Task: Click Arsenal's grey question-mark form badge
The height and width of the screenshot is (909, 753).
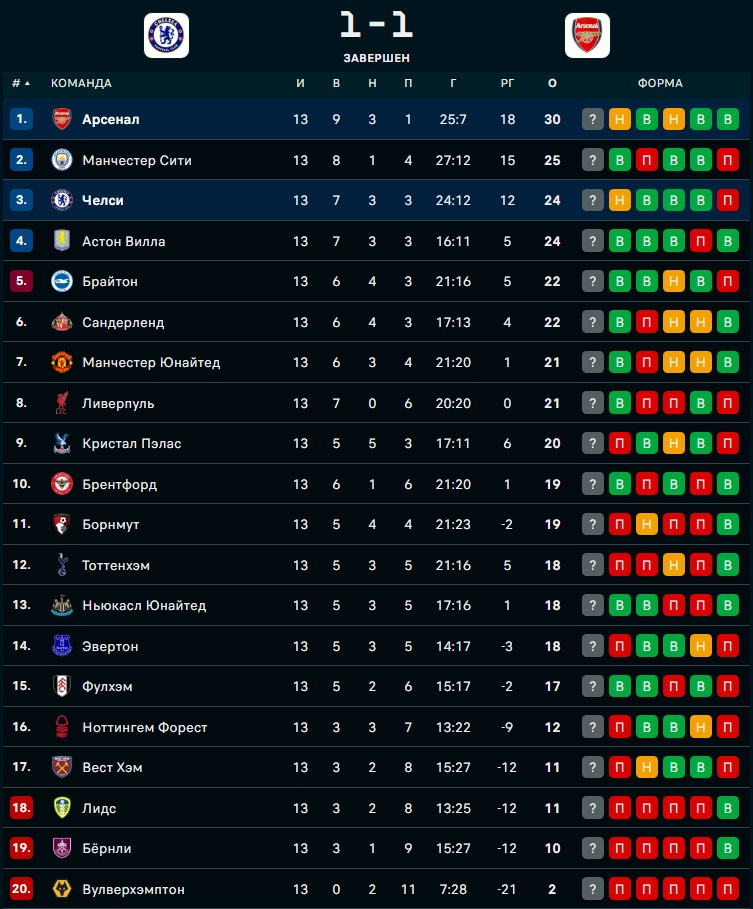Action: coord(593,120)
